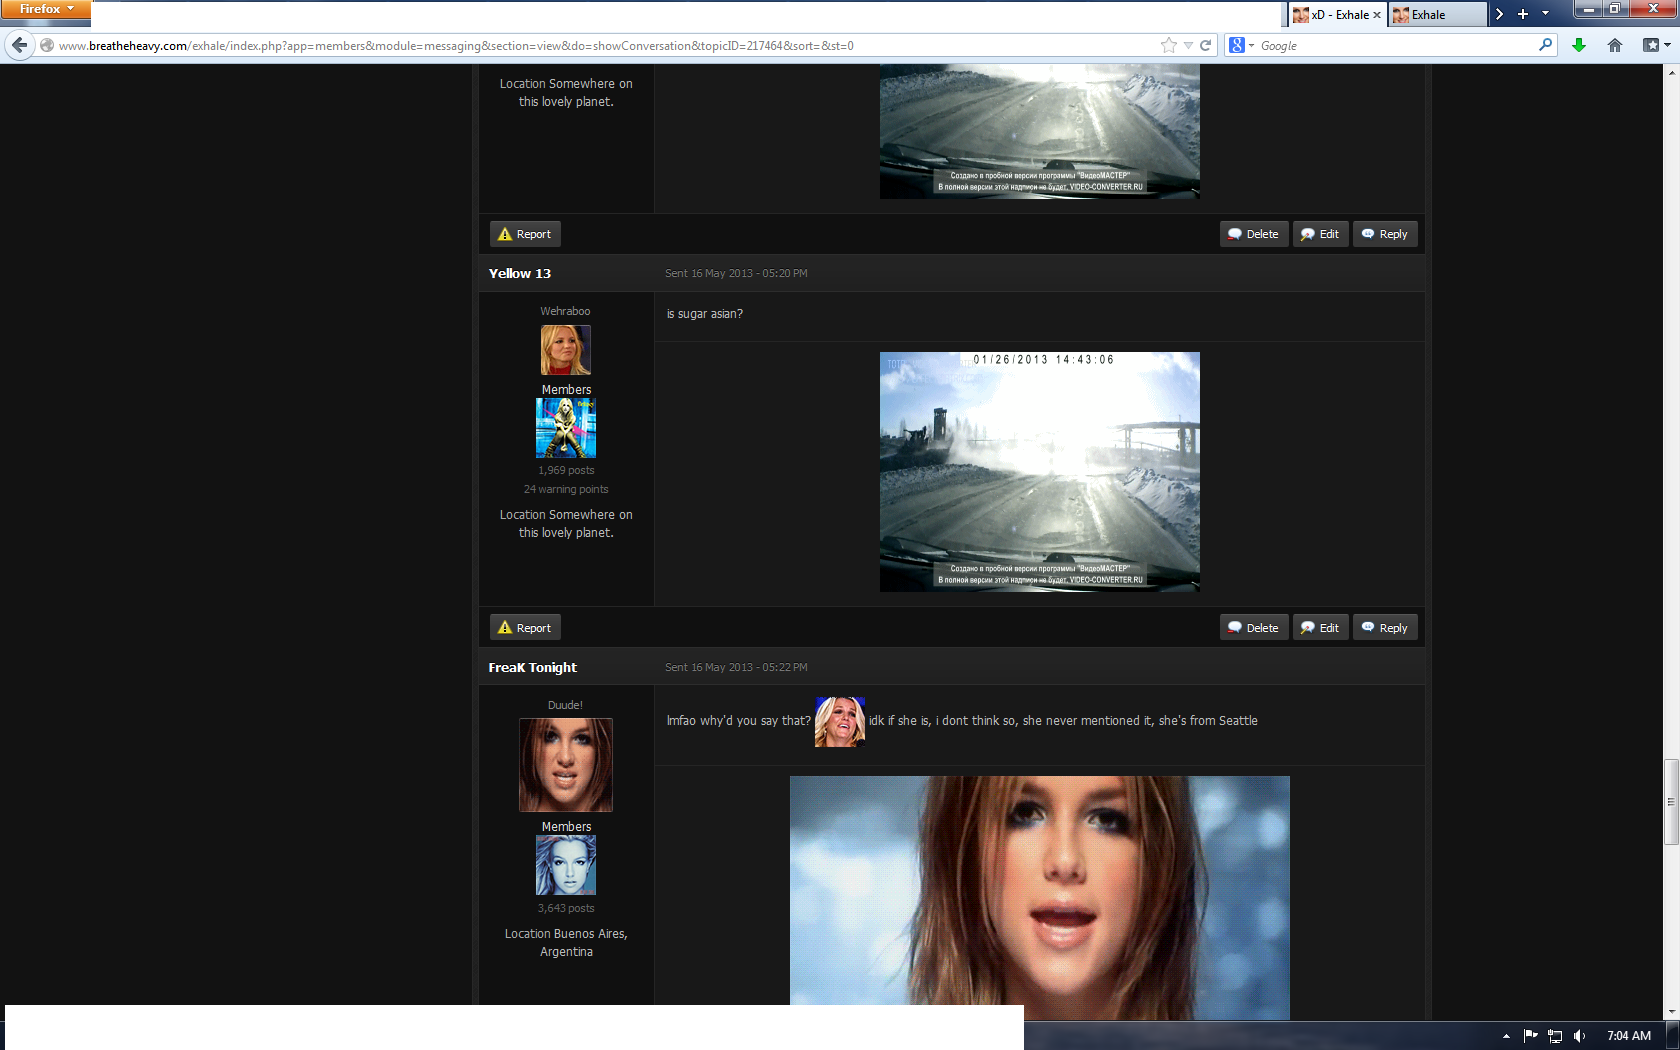Viewport: 1680px width, 1050px height.
Task: Click the page scrollbar down arrow
Action: tap(1671, 1012)
